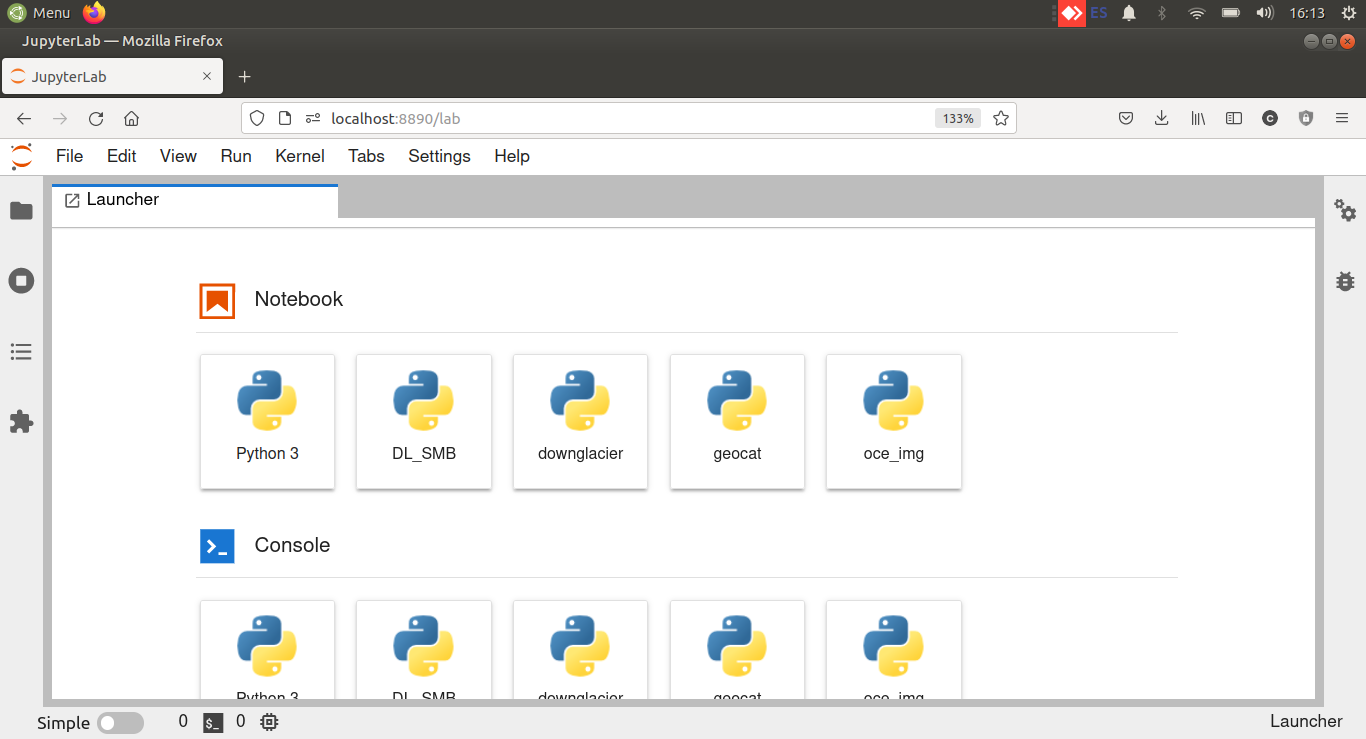Start a geocat console

(737, 649)
